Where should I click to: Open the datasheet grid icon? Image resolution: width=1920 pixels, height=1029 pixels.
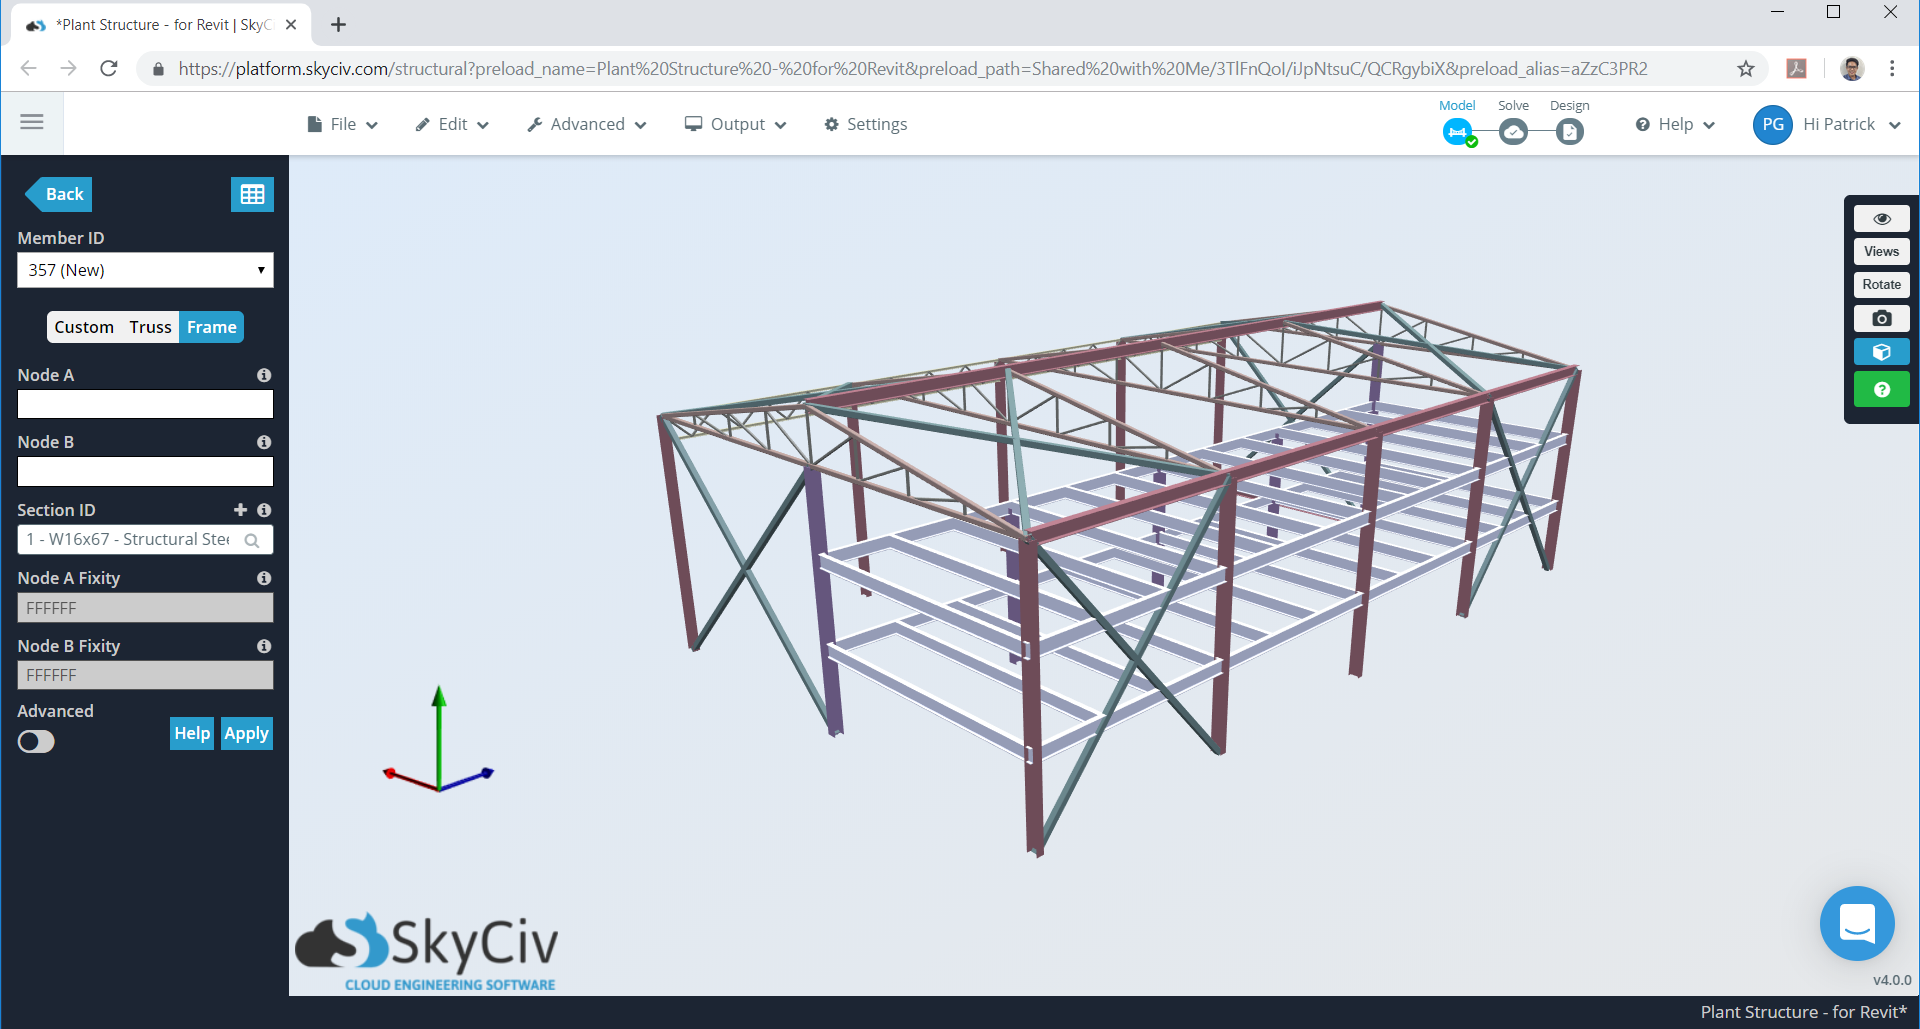coord(252,194)
